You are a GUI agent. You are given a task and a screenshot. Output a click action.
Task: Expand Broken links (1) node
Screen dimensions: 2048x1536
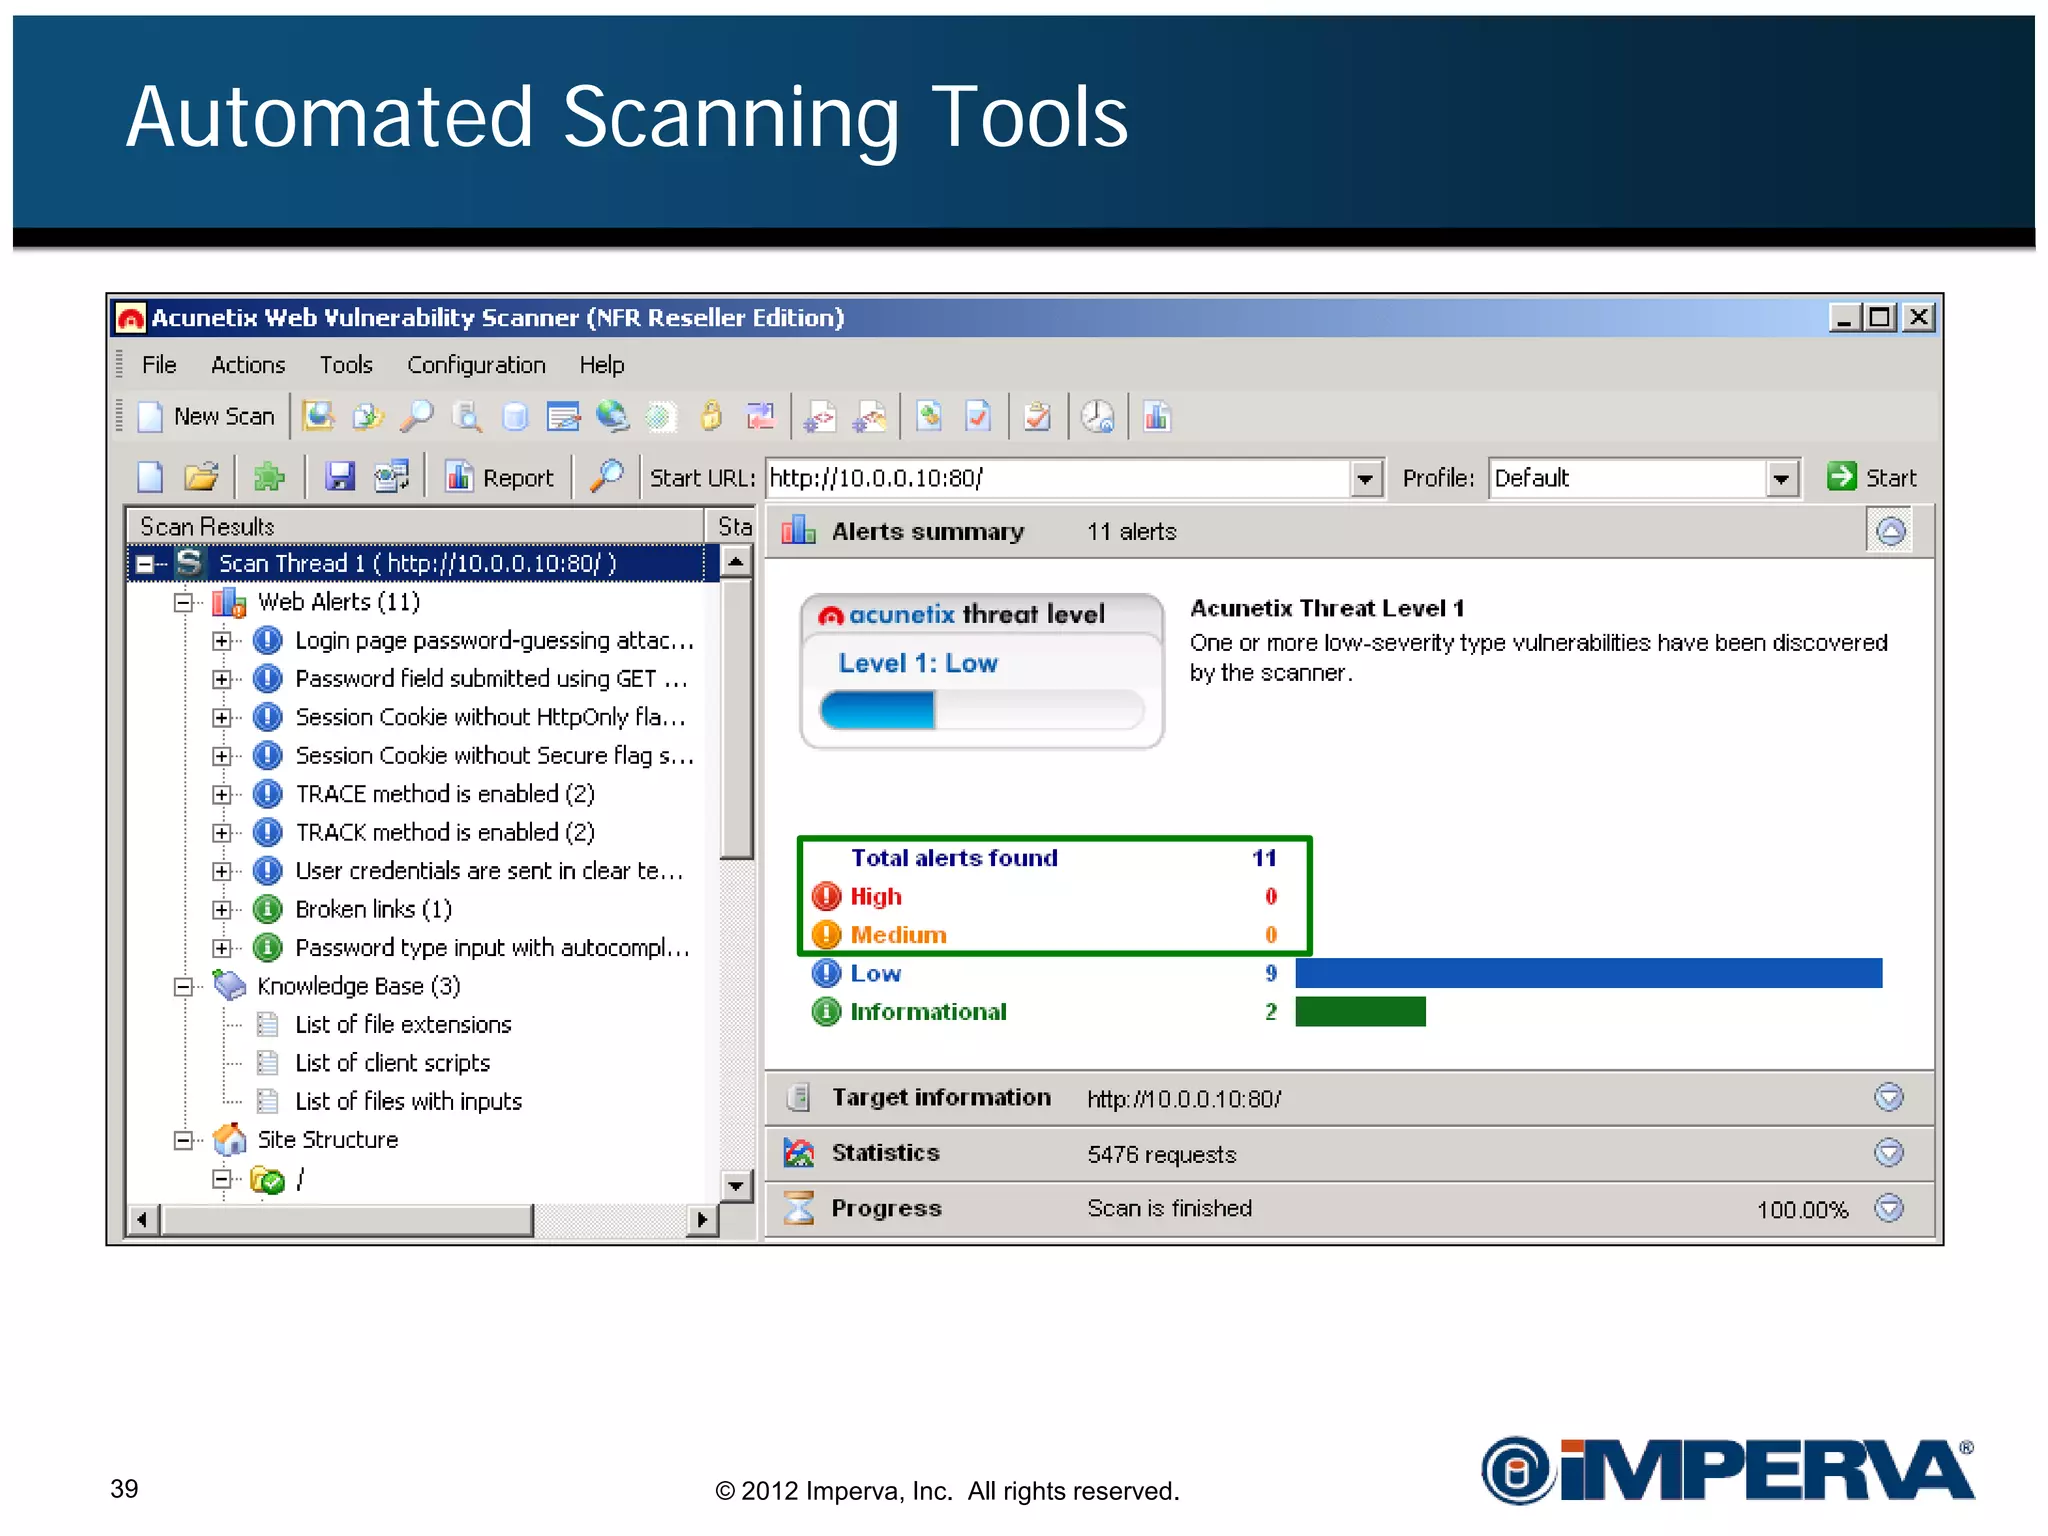tap(222, 910)
